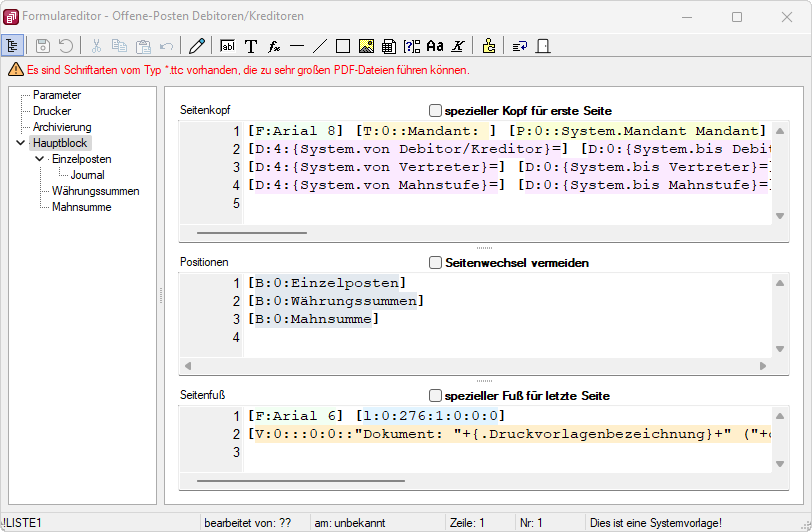
Task: Click the pencil edit icon
Action: 197,46
